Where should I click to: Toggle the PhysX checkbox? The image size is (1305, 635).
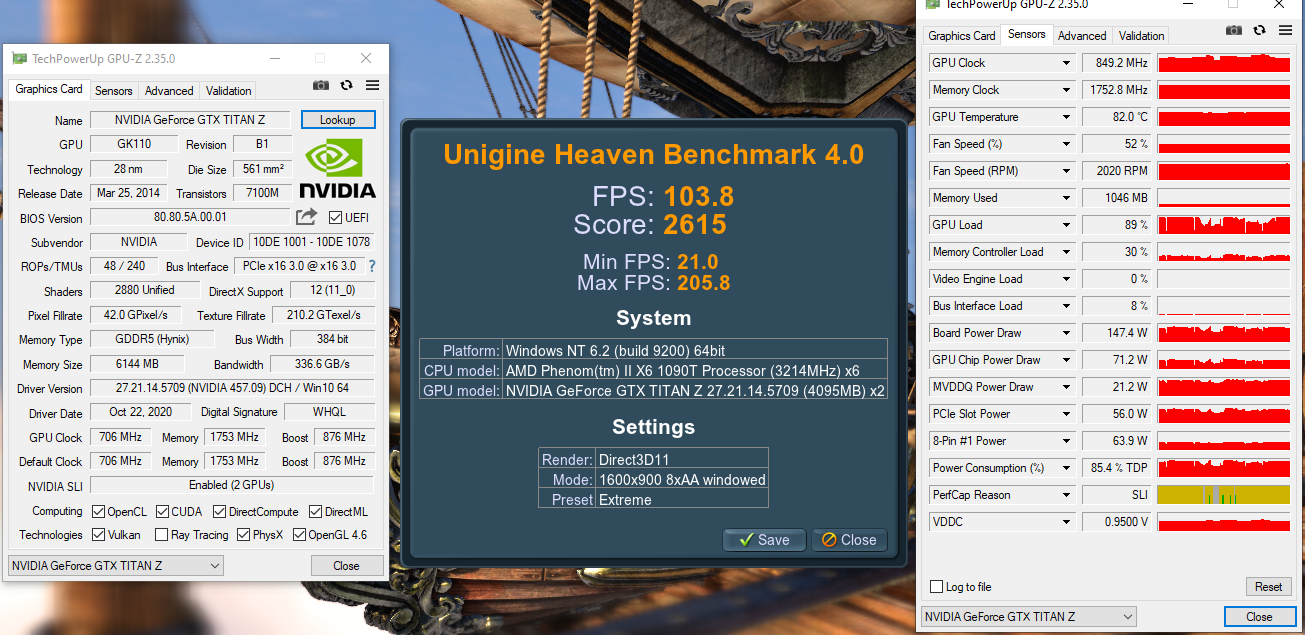coord(243,535)
